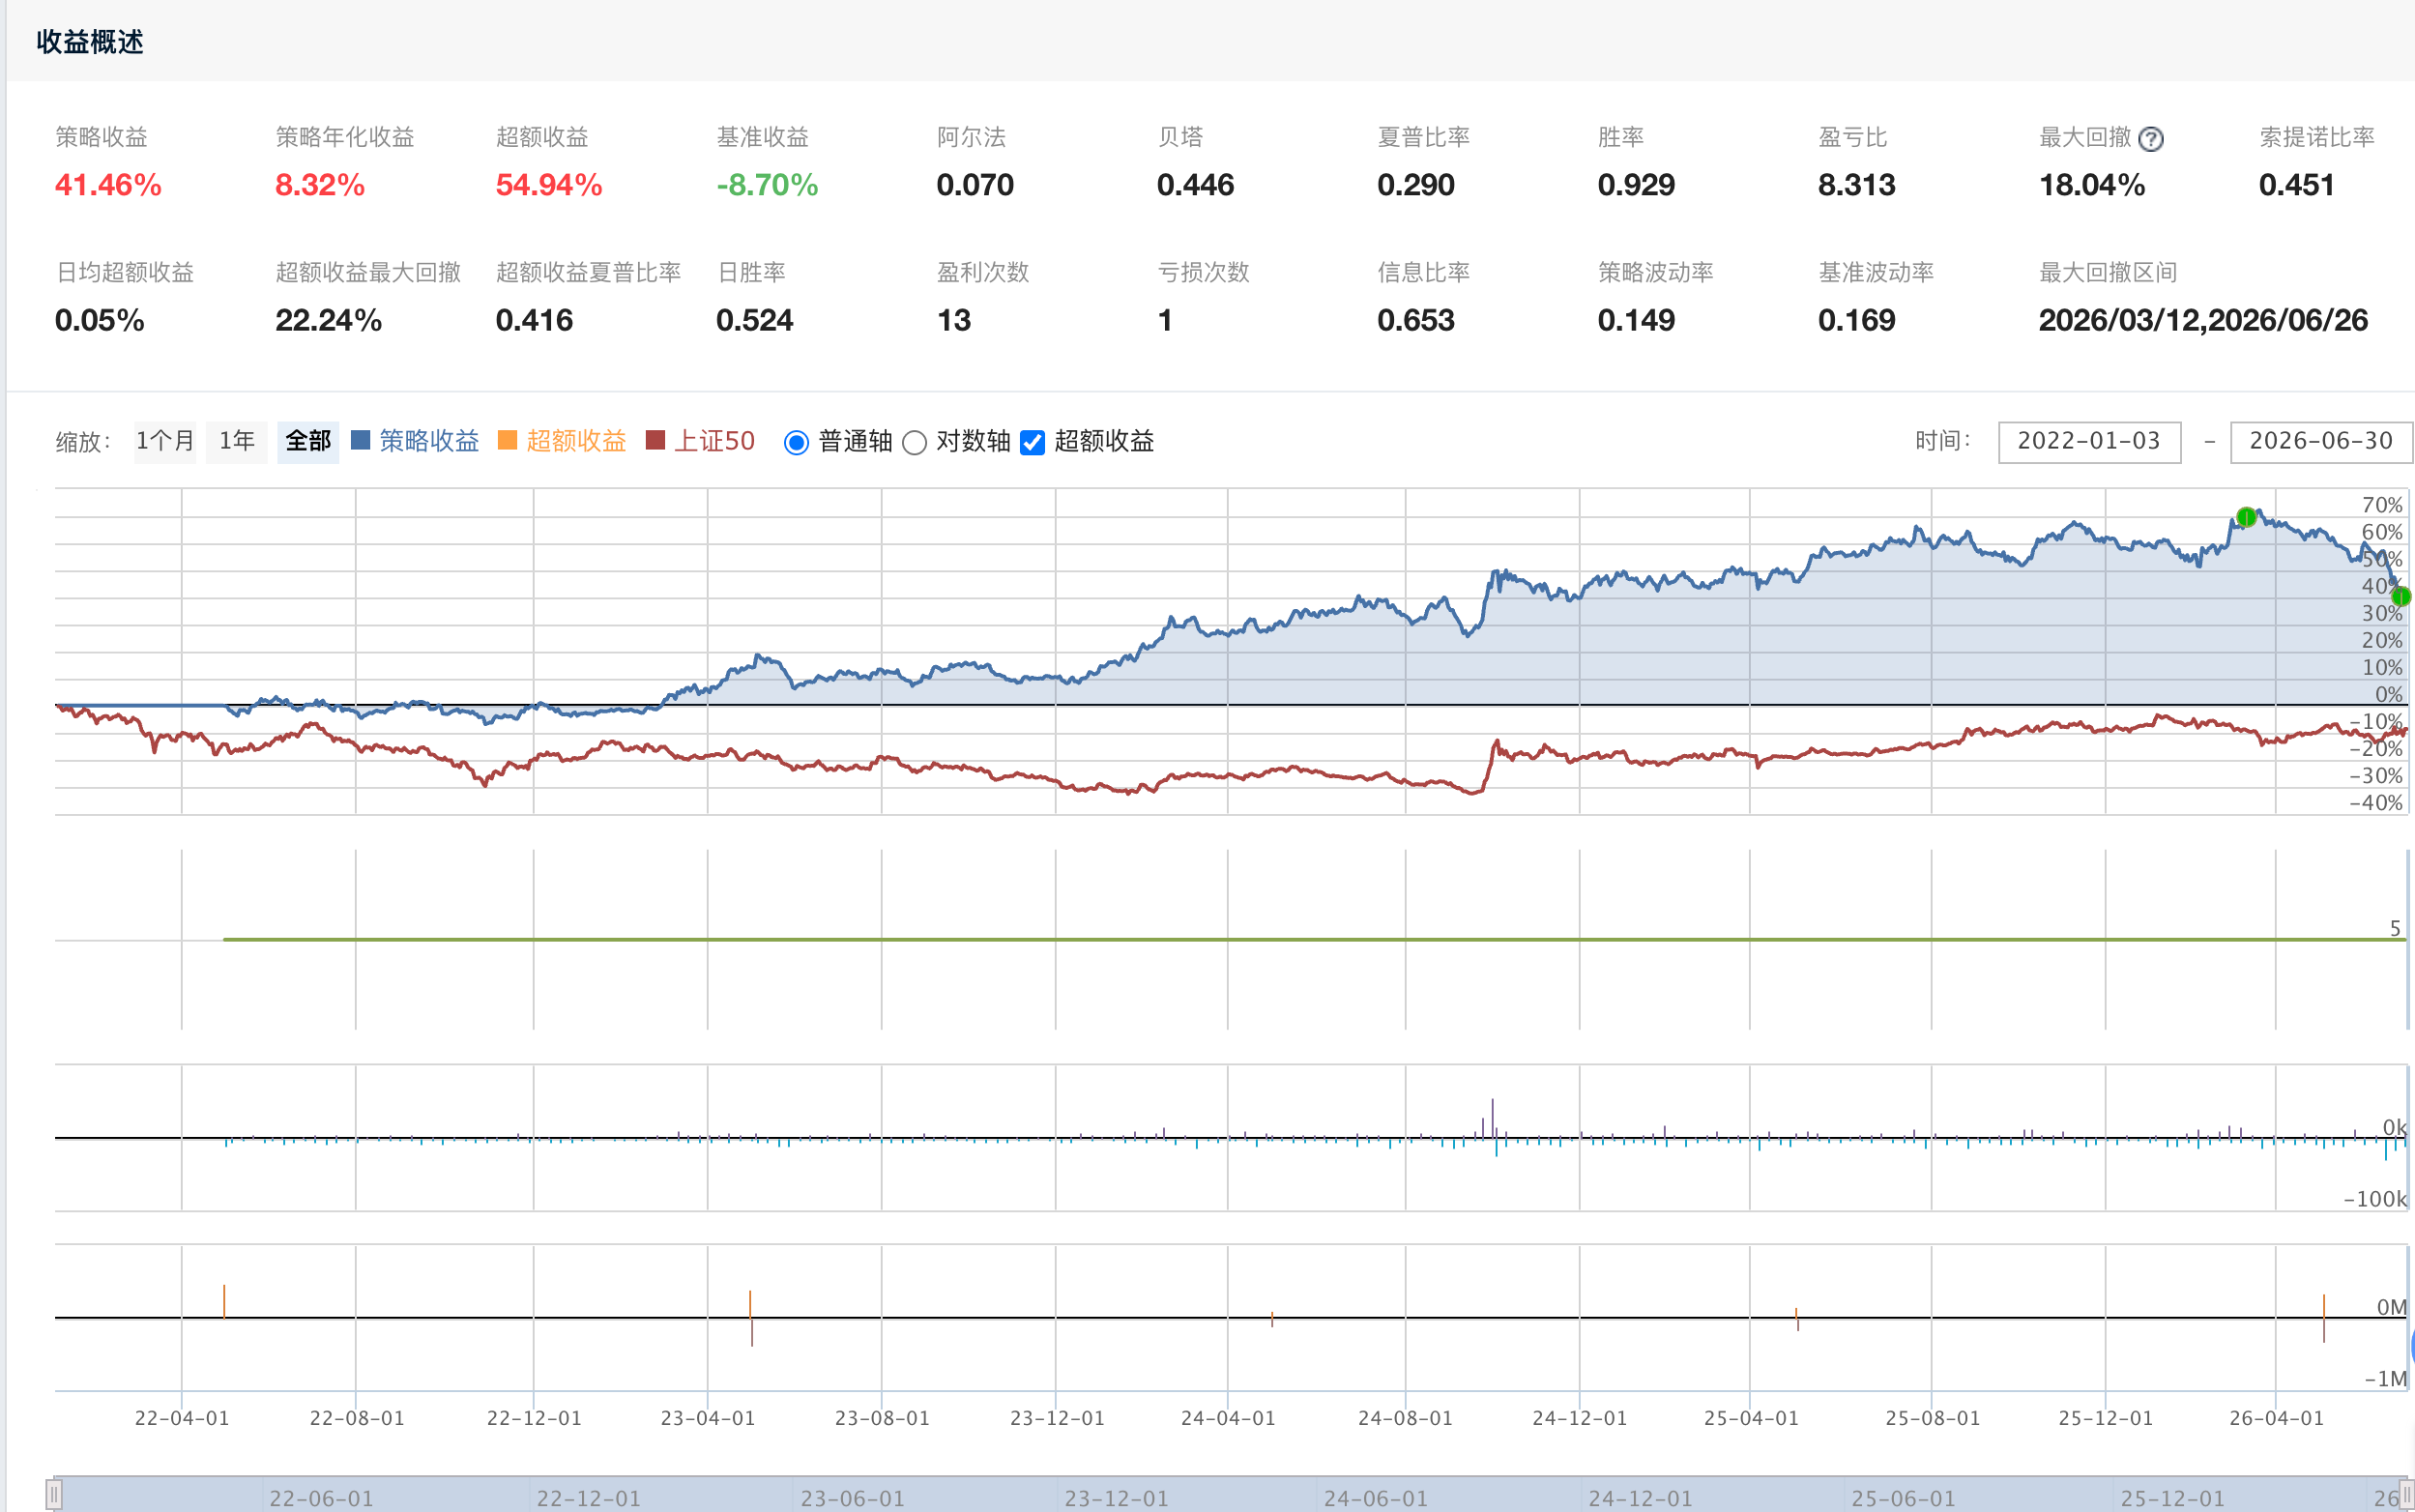Screen dimensions: 2415x1512
Task: Click the 超额收益夏普比率 value 0.416
Action: click(534, 320)
